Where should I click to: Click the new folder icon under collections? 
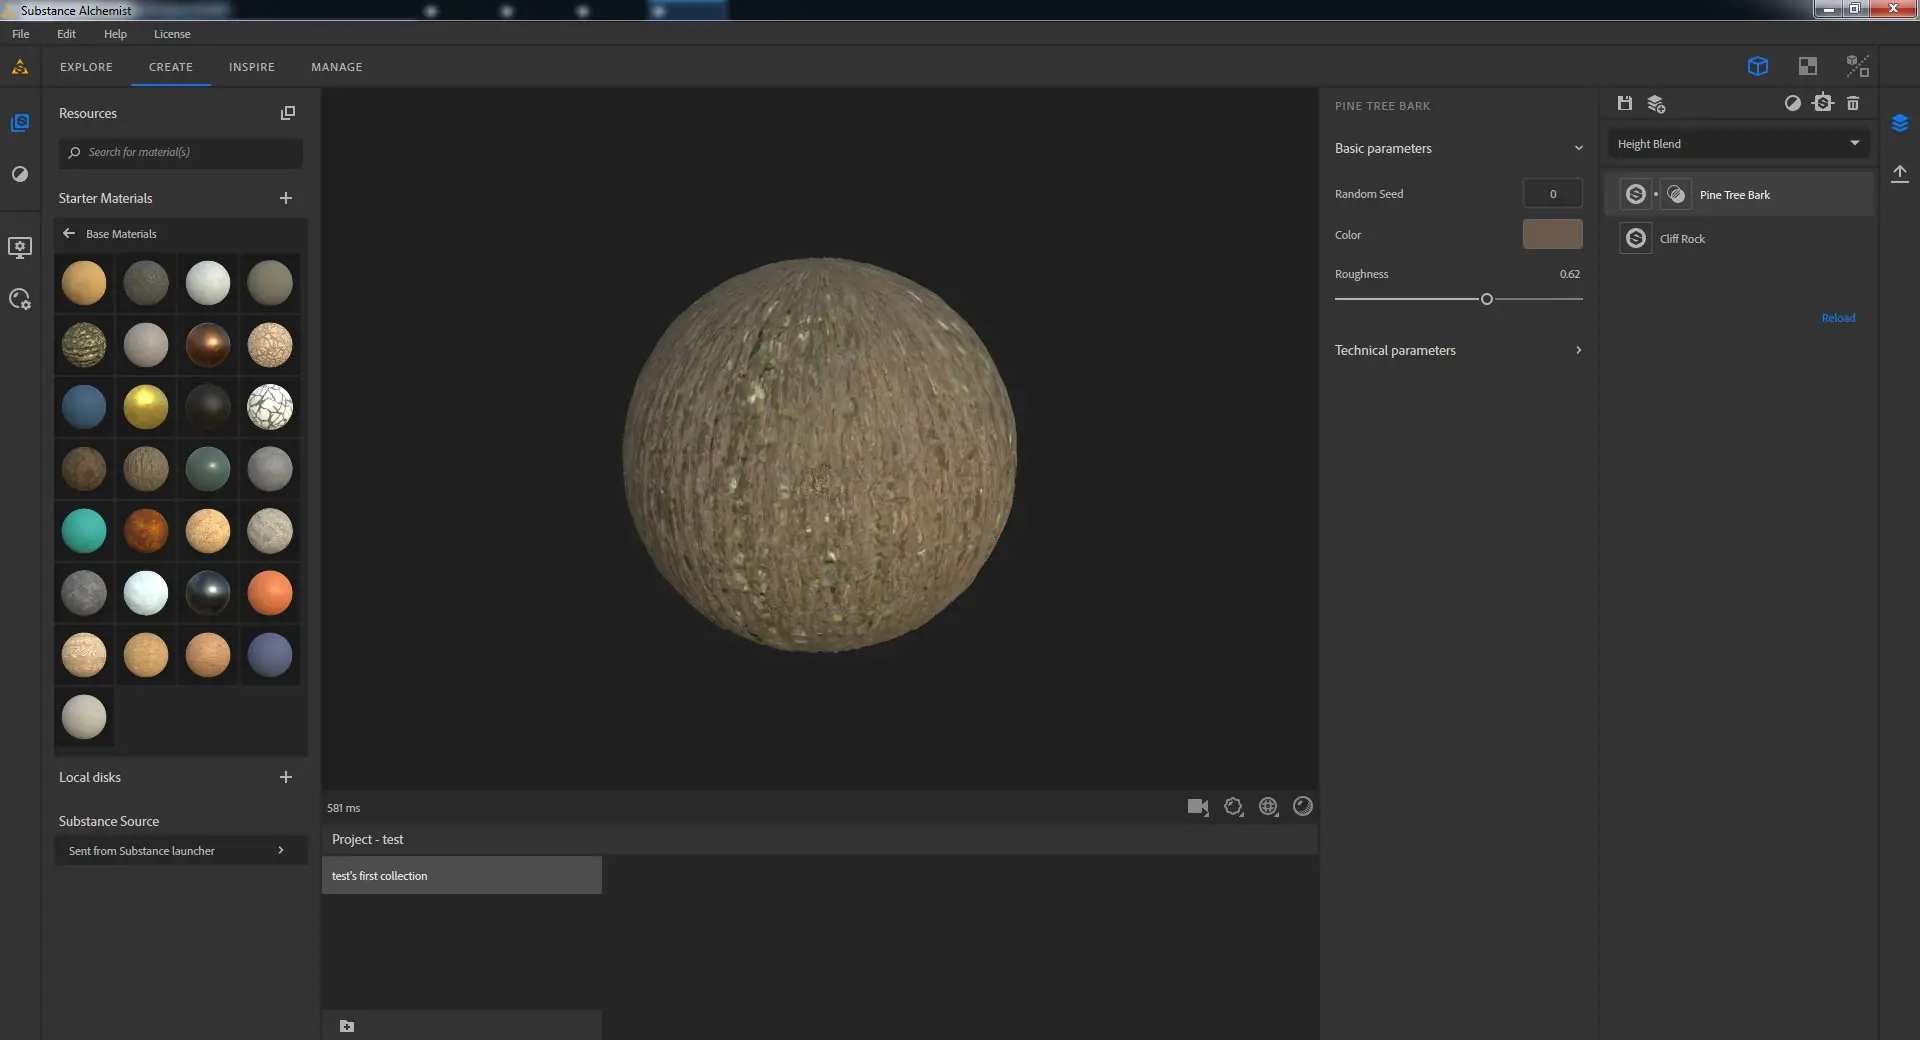click(x=347, y=1026)
